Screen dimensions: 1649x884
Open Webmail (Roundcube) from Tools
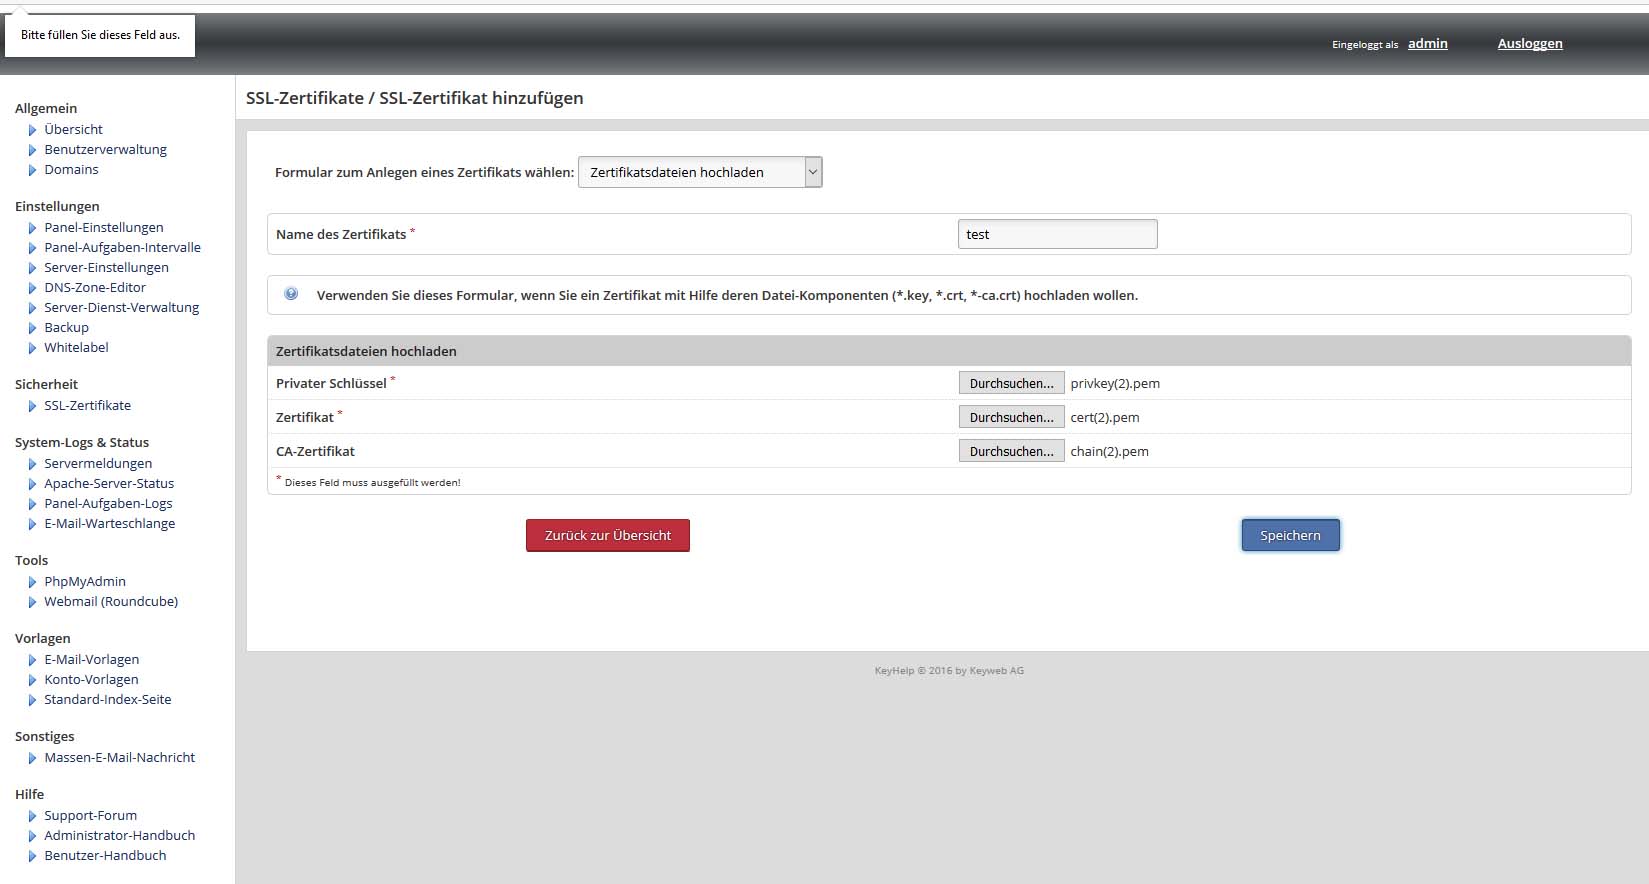(x=111, y=601)
